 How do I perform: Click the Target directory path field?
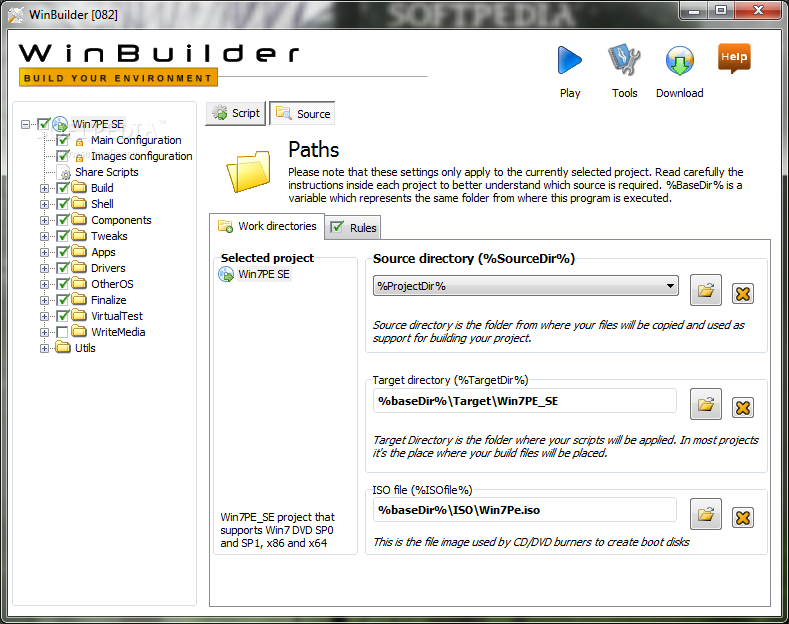click(x=524, y=401)
